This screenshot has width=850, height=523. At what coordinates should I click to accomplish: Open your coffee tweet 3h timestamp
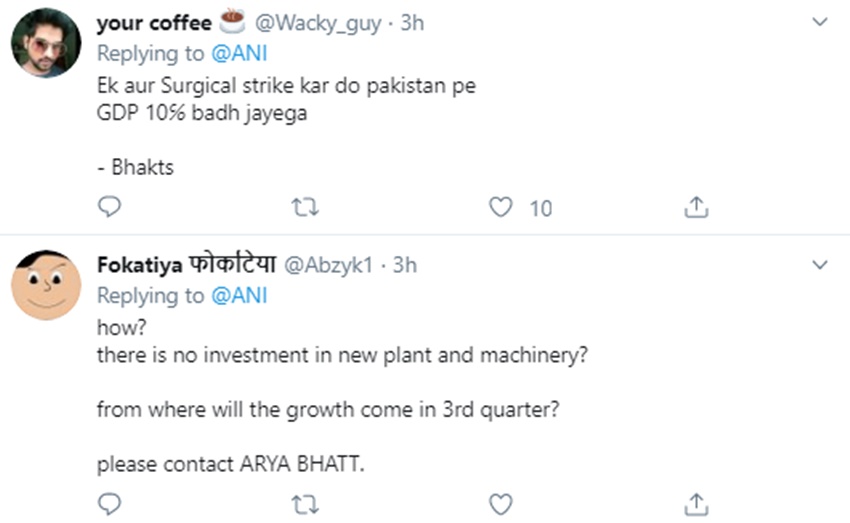pyautogui.click(x=413, y=23)
